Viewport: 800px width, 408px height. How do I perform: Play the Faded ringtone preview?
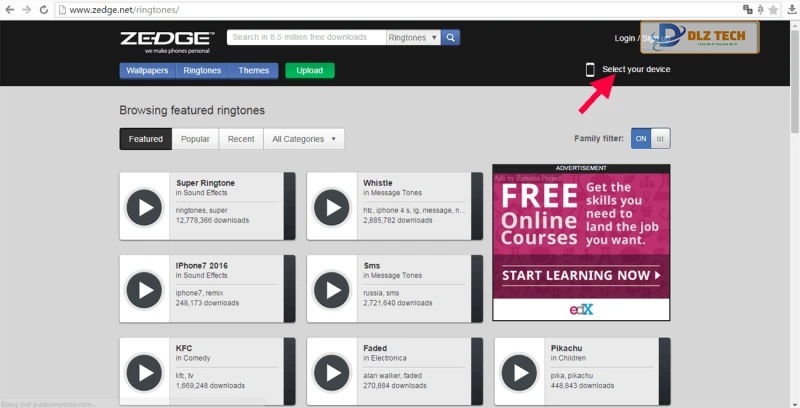[332, 372]
